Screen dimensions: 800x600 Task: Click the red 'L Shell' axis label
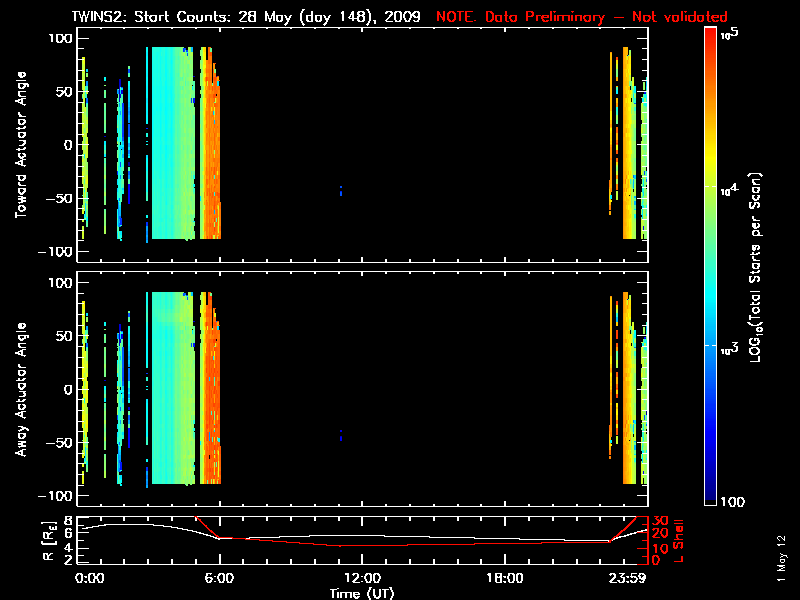(681, 538)
